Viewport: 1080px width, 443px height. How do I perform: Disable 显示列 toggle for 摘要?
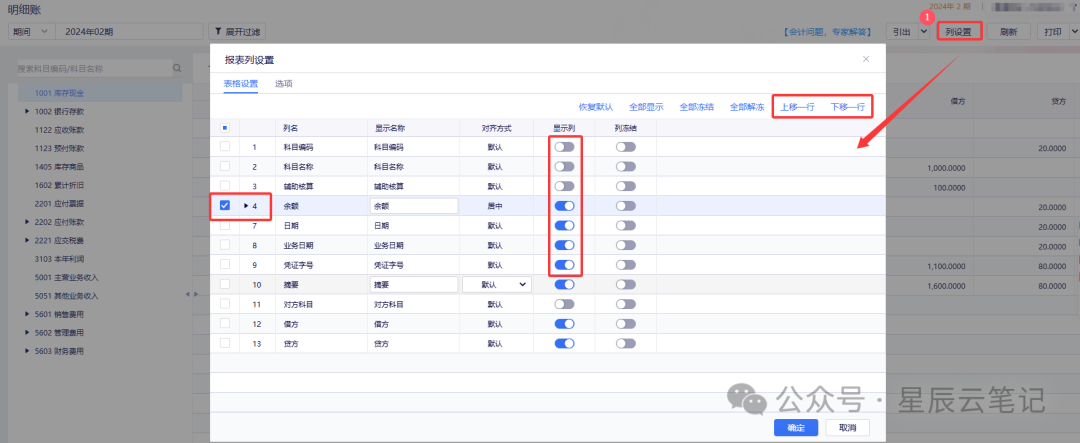pyautogui.click(x=564, y=284)
